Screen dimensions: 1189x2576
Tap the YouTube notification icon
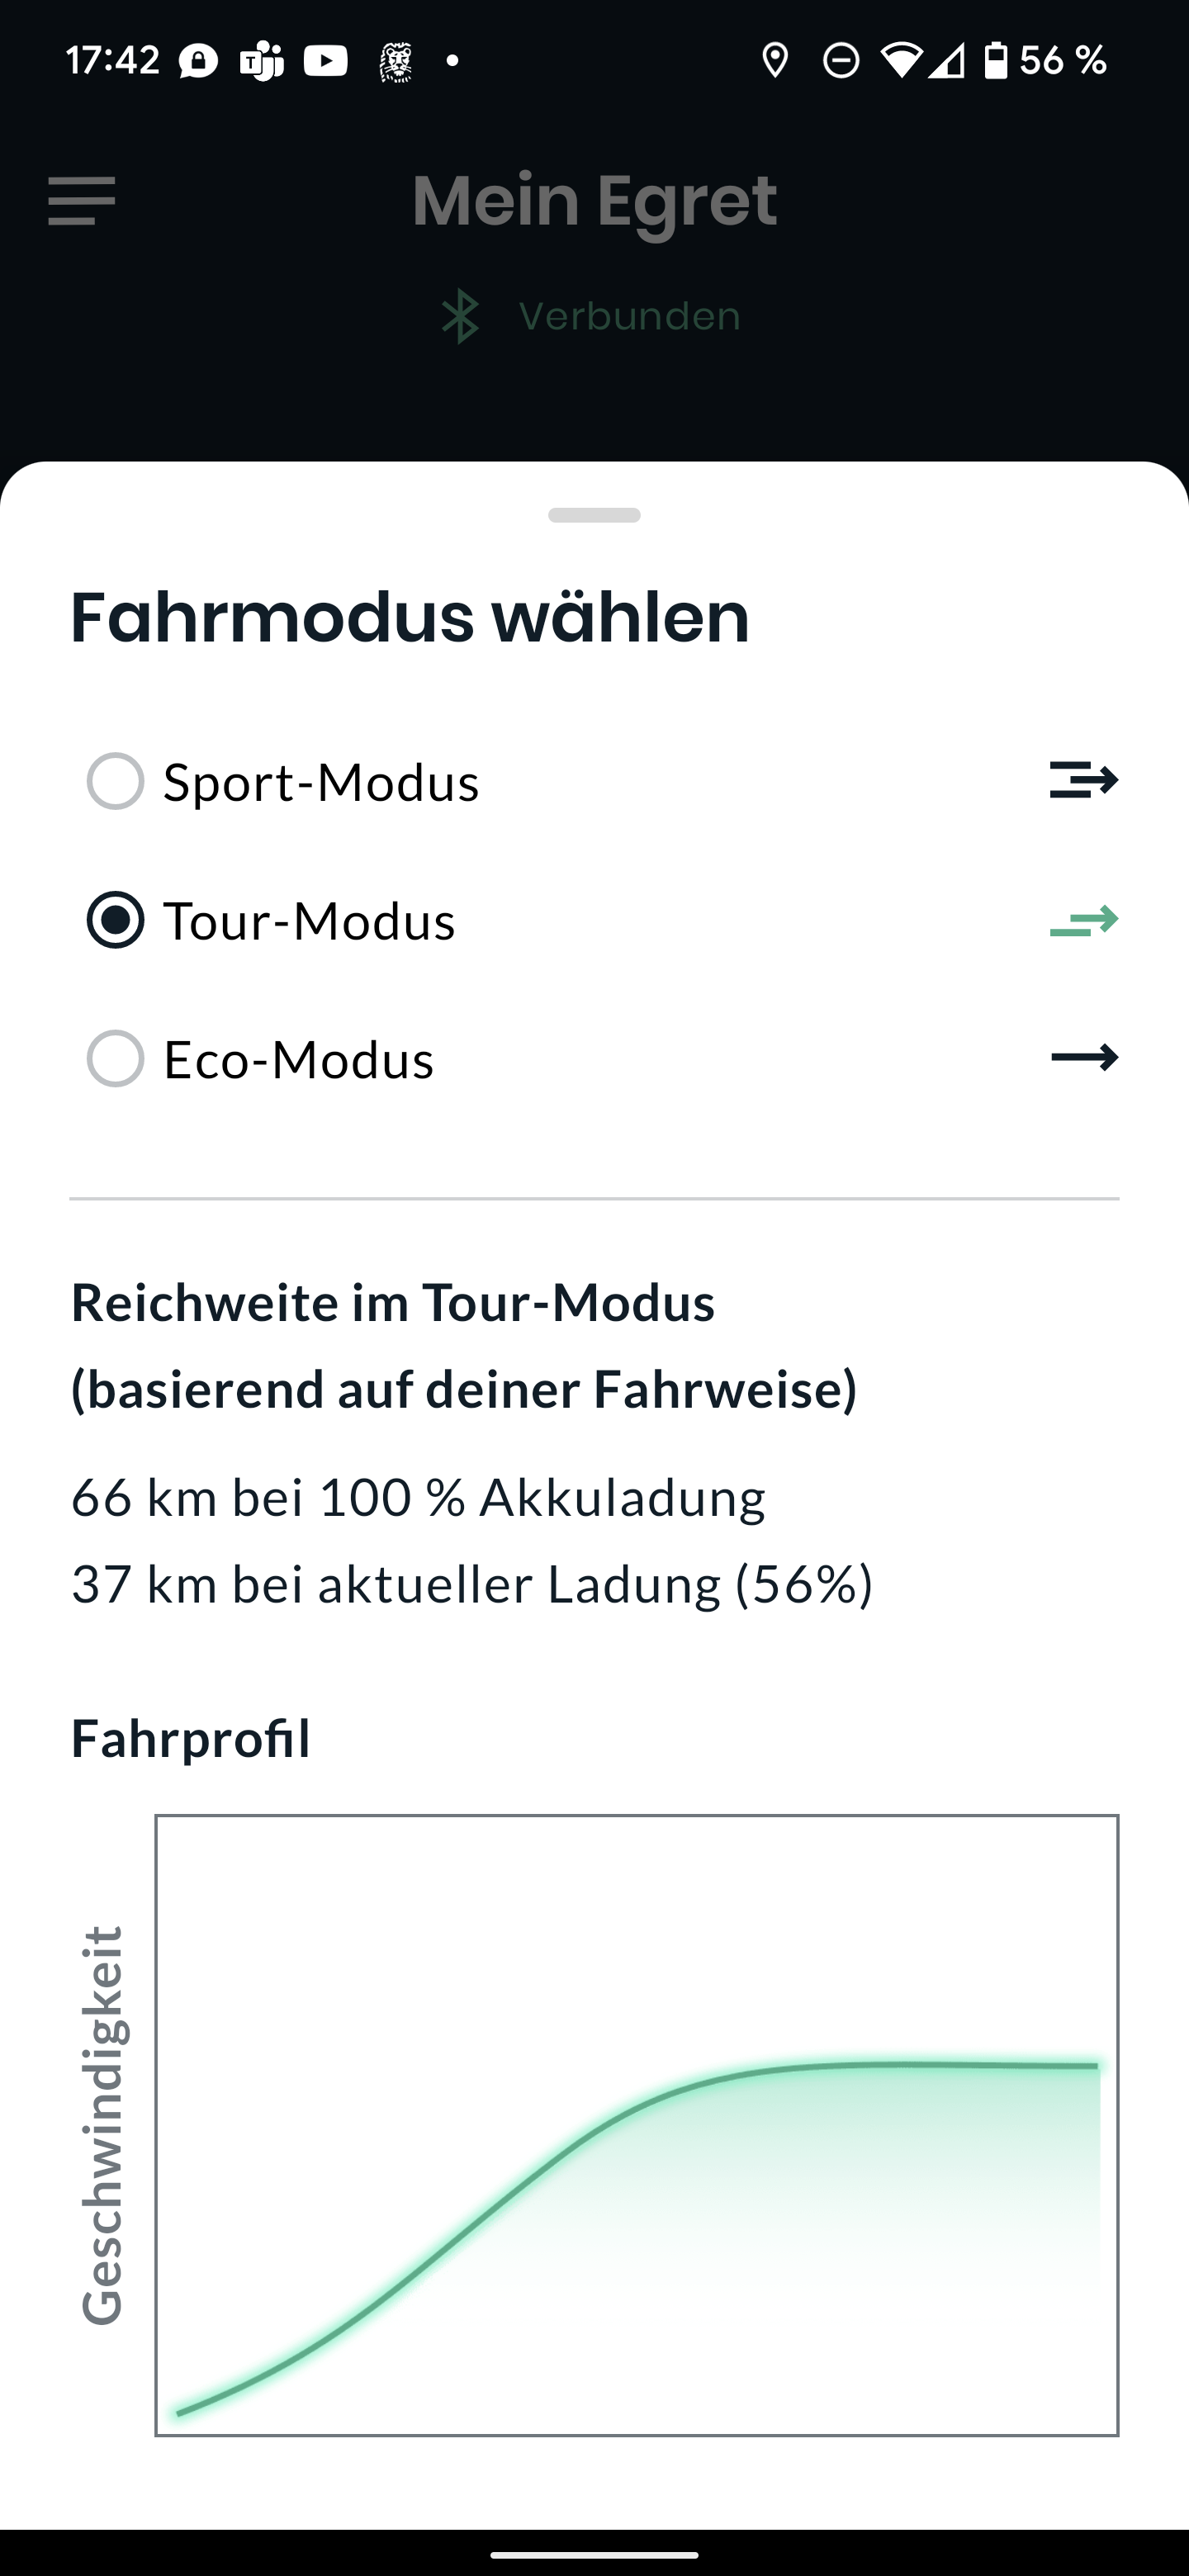tap(326, 61)
